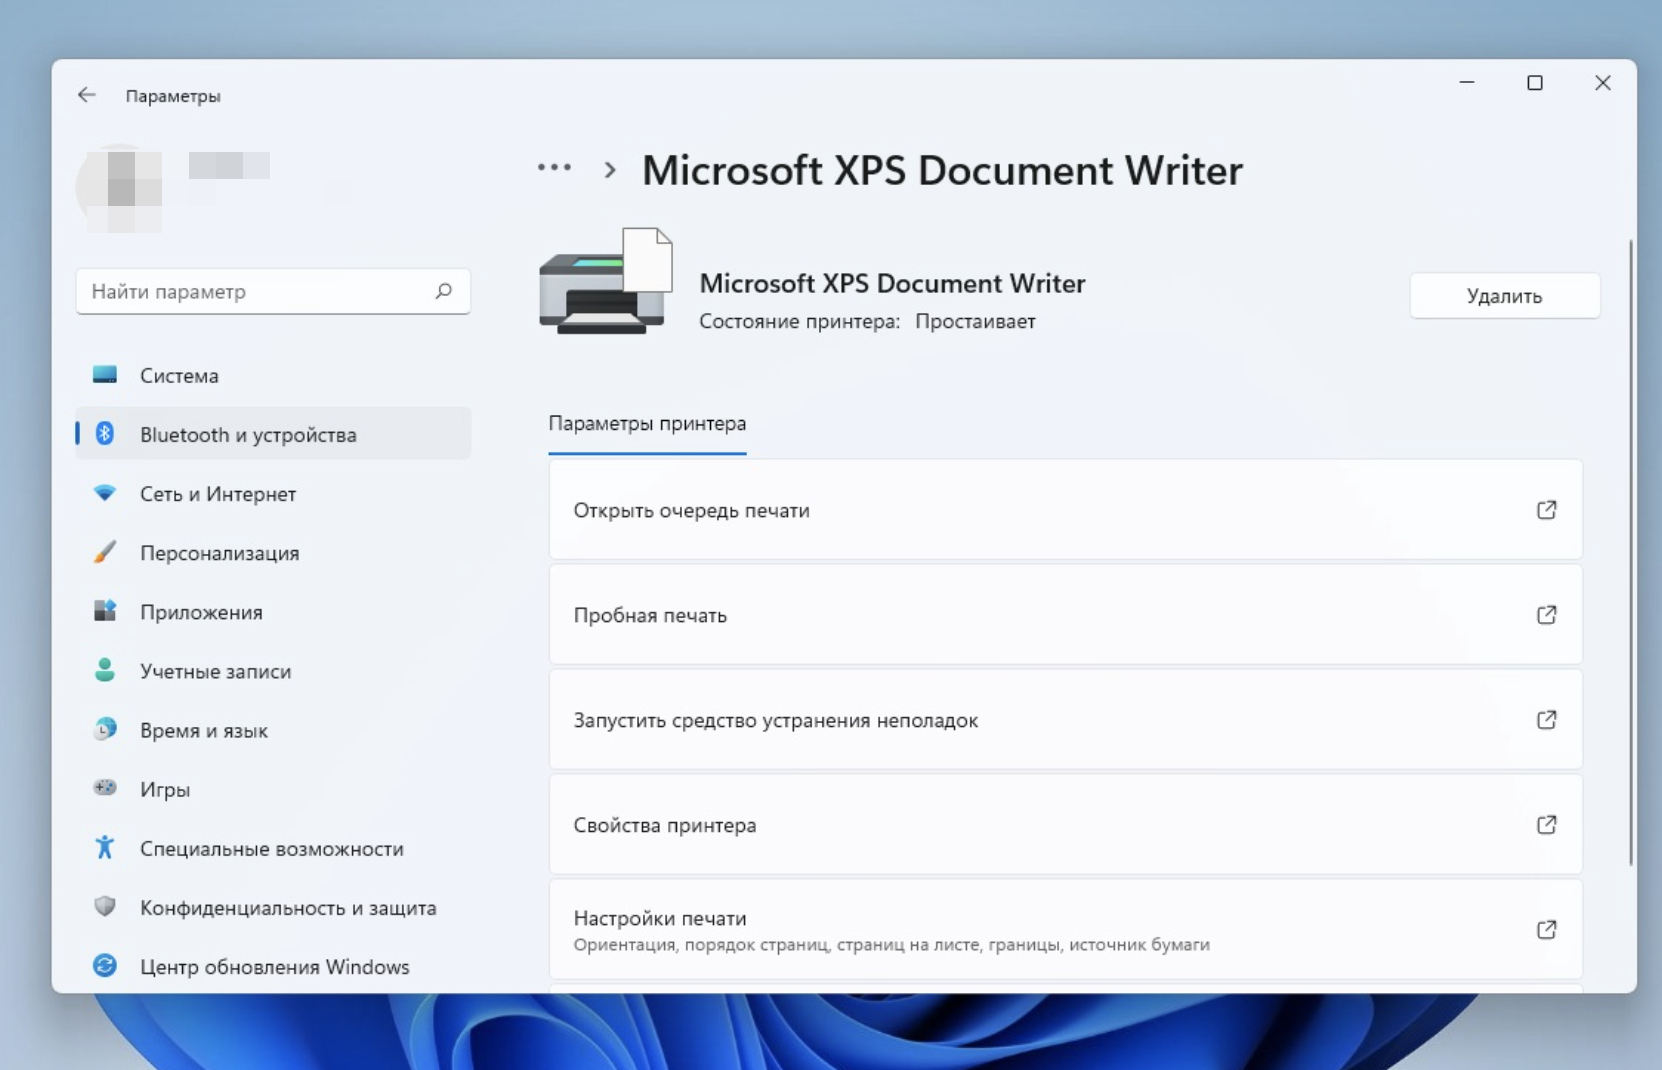Click the Учетные записи person icon
Image resolution: width=1662 pixels, height=1070 pixels.
click(105, 670)
